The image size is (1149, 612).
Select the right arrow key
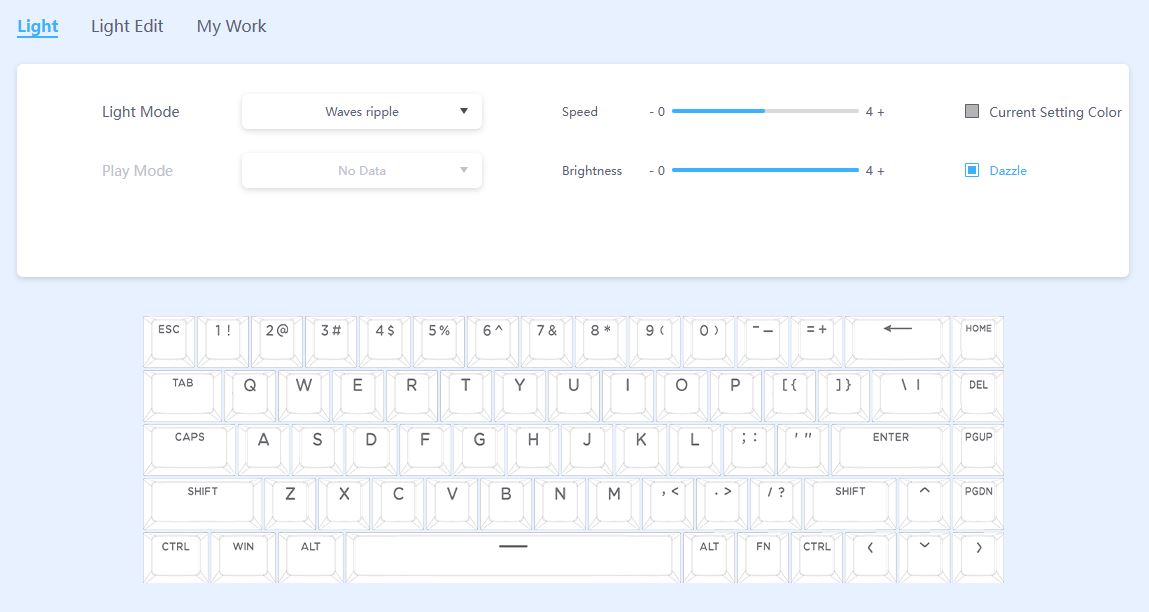978,555
